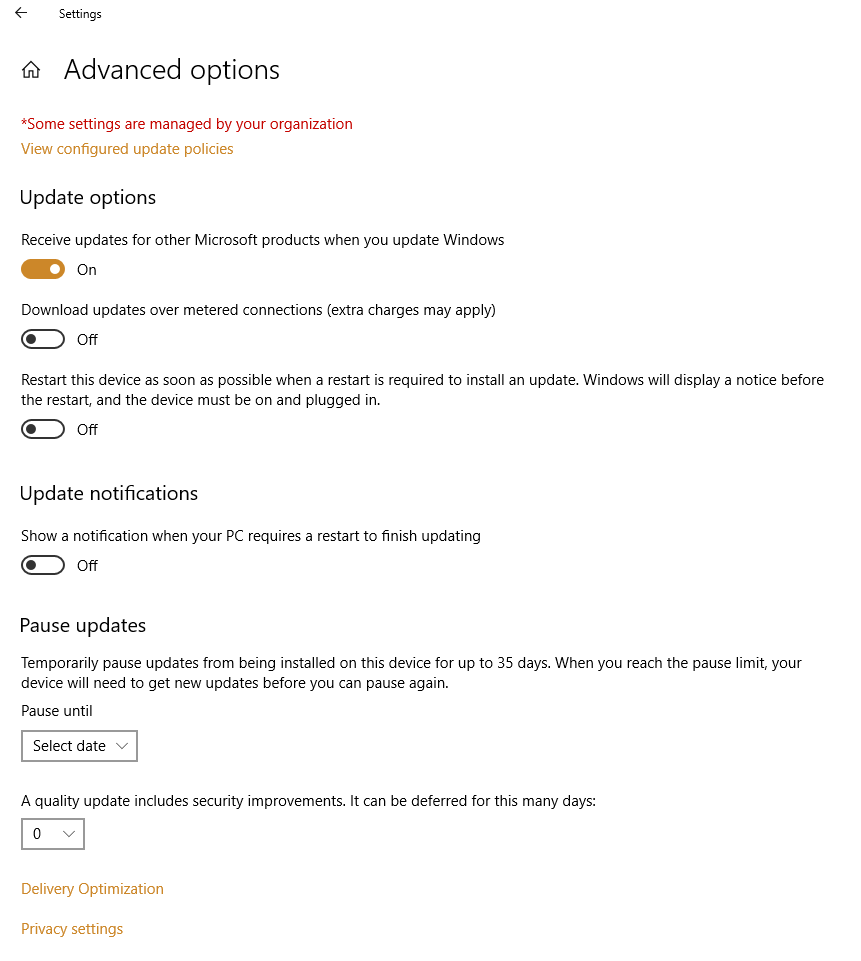861x961 pixels.
Task: Click the Settings window title text
Action: click(80, 14)
